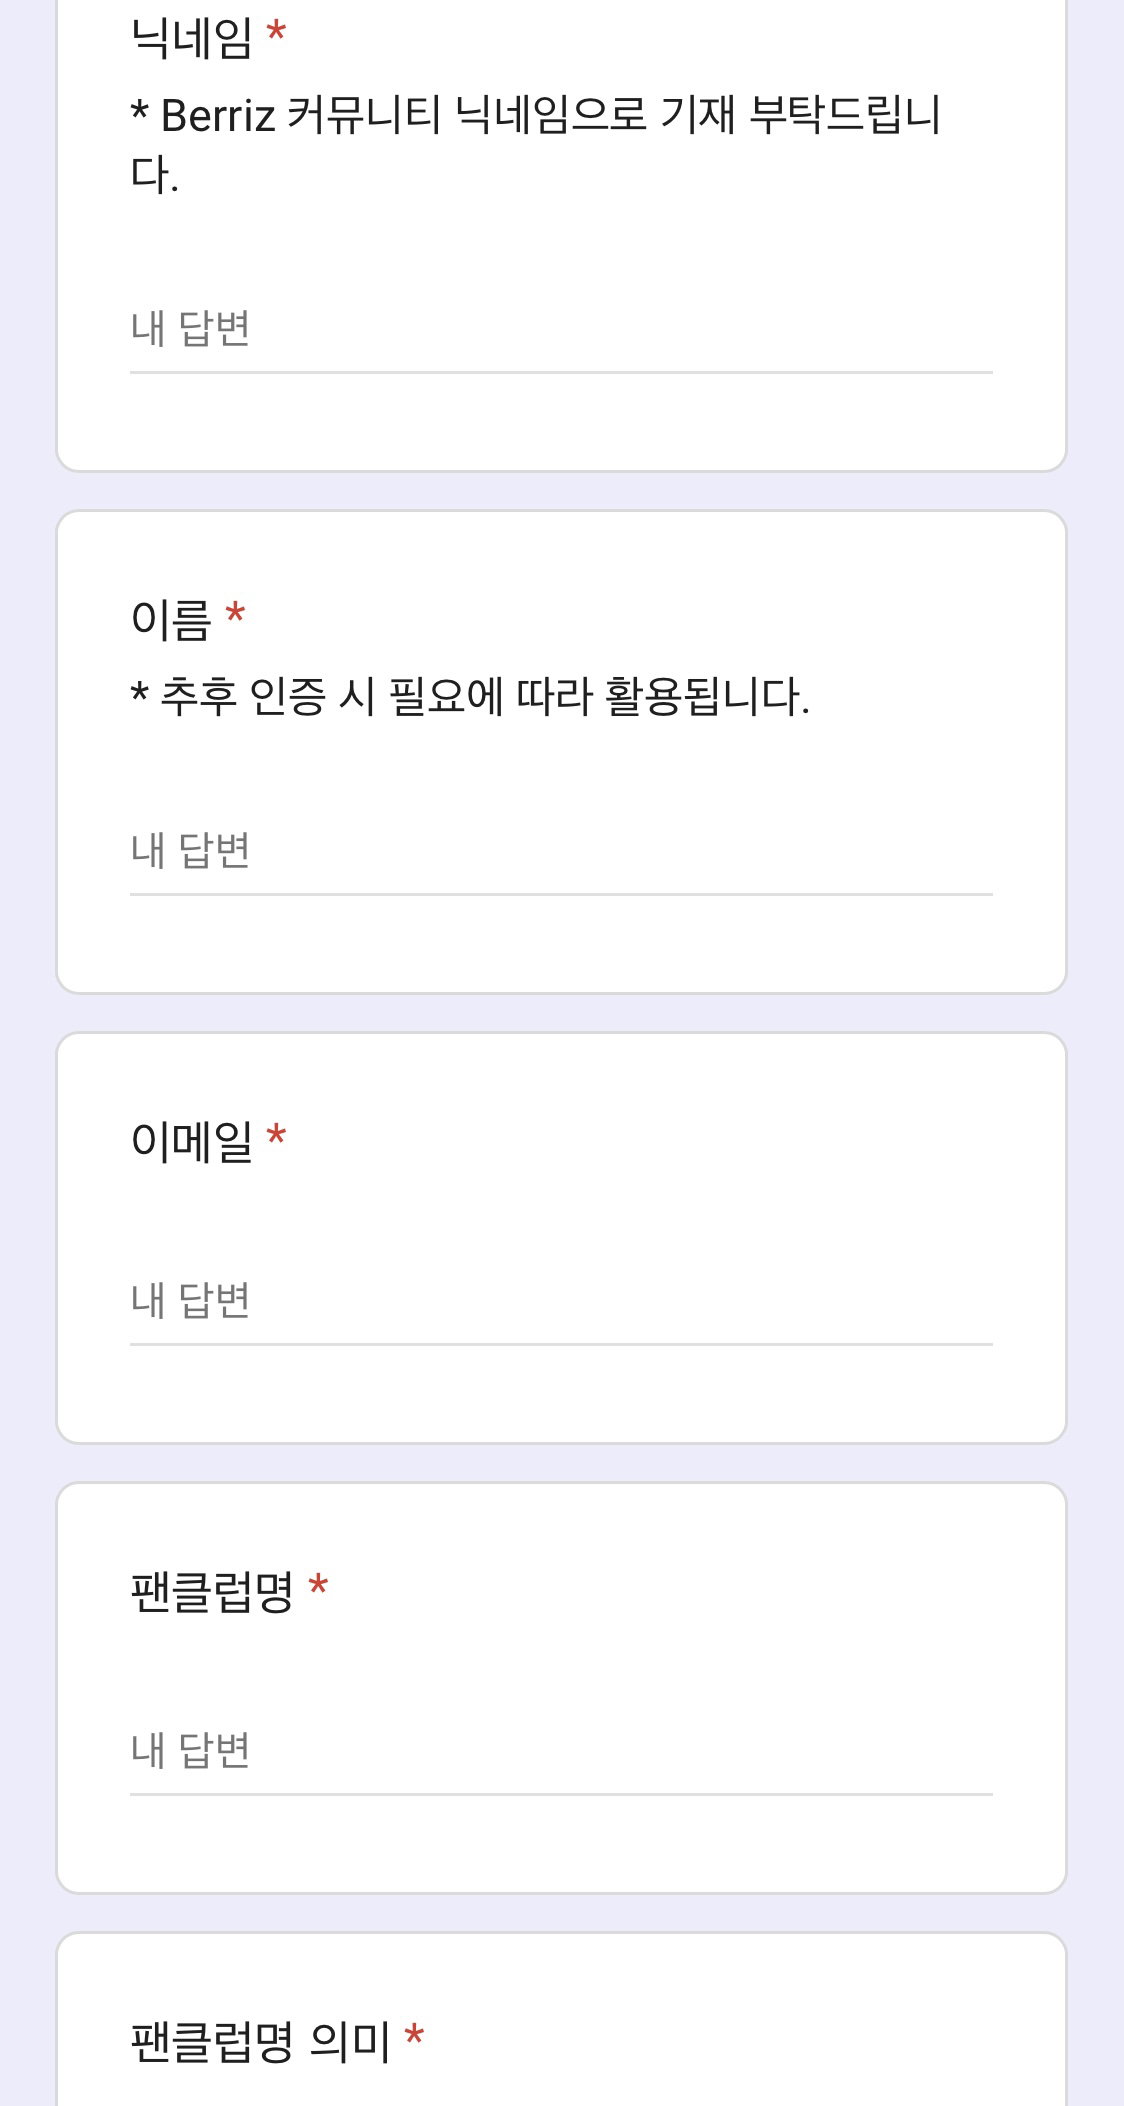Click the red asterisk beside 닉네임

(x=277, y=32)
